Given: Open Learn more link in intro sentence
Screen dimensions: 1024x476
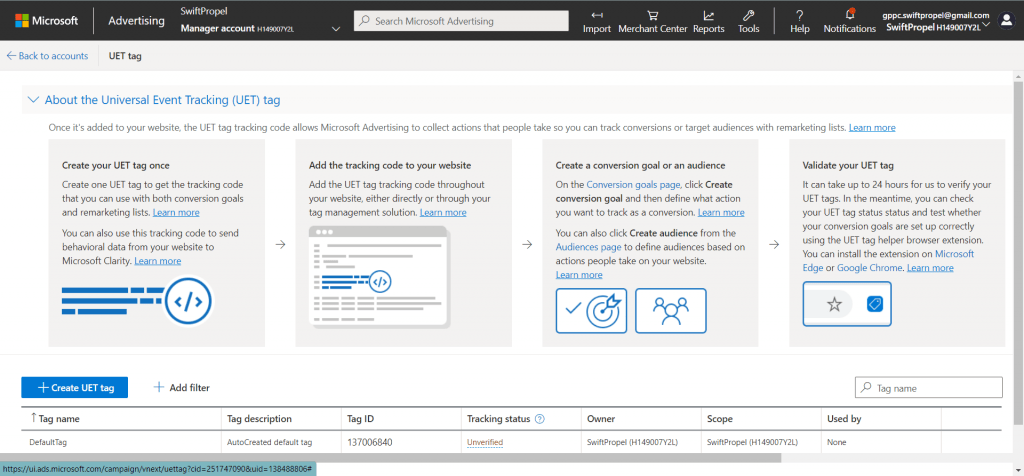Looking at the screenshot, I should point(872,127).
